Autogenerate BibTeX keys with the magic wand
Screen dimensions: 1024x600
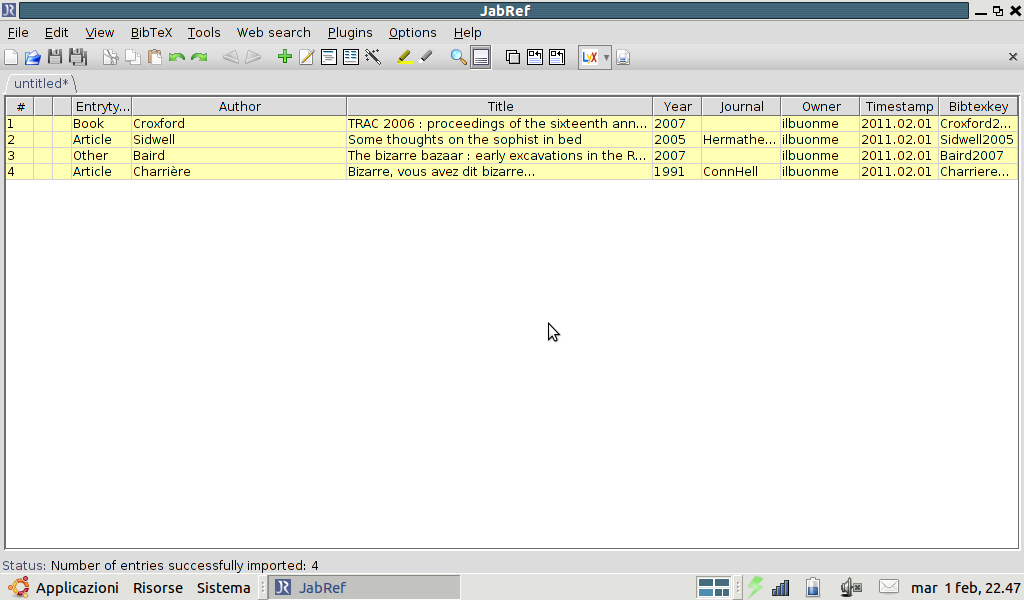click(x=373, y=57)
